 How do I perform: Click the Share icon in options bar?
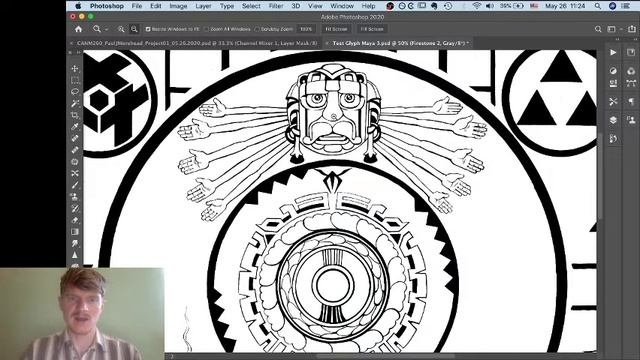(631, 29)
